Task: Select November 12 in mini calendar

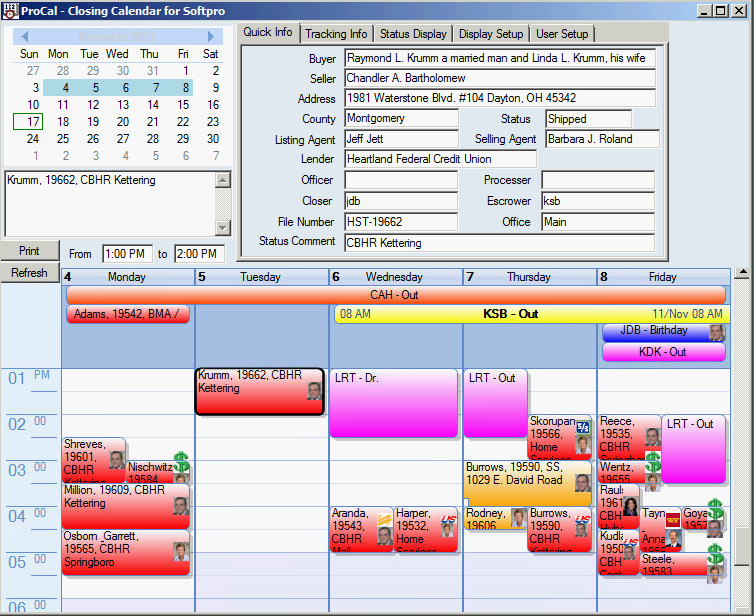Action: tap(93, 105)
